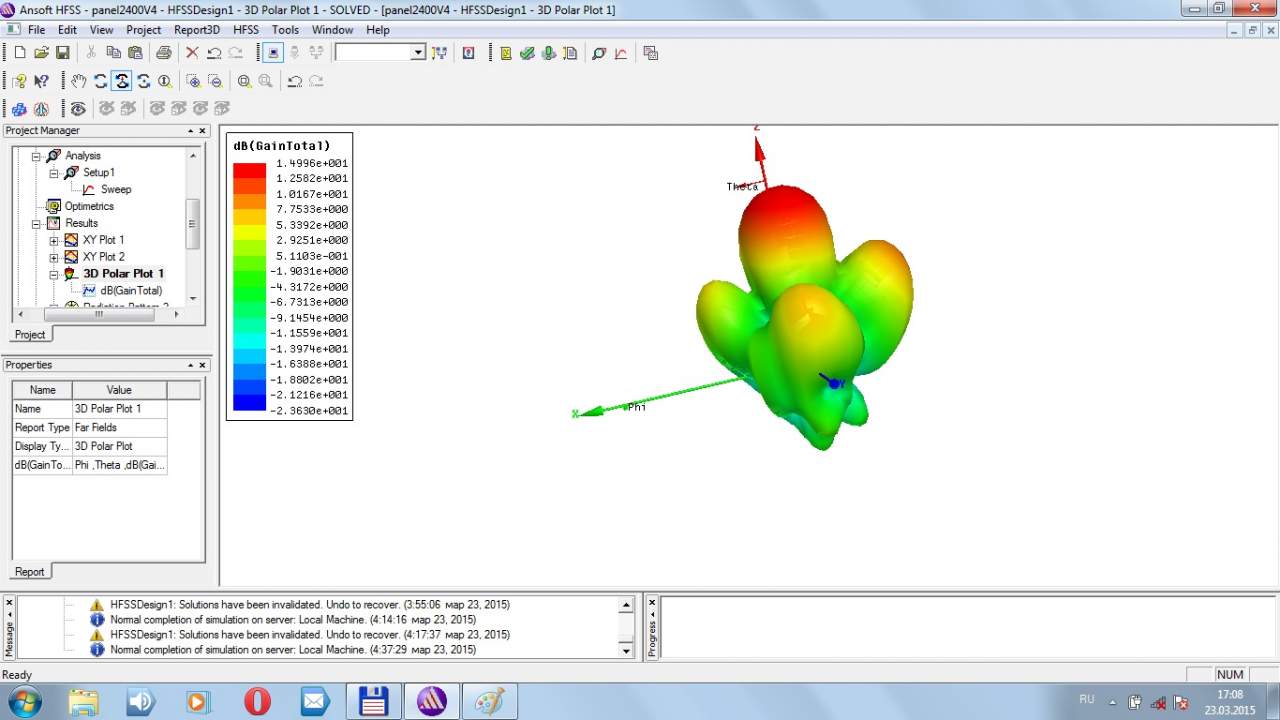This screenshot has width=1280, height=720.
Task: Click the red X Delete icon
Action: (x=192, y=53)
